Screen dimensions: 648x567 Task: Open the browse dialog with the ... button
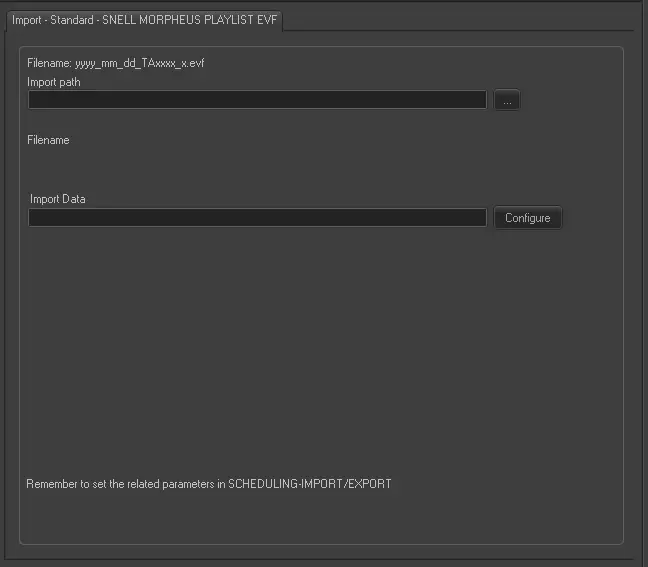[x=507, y=100]
